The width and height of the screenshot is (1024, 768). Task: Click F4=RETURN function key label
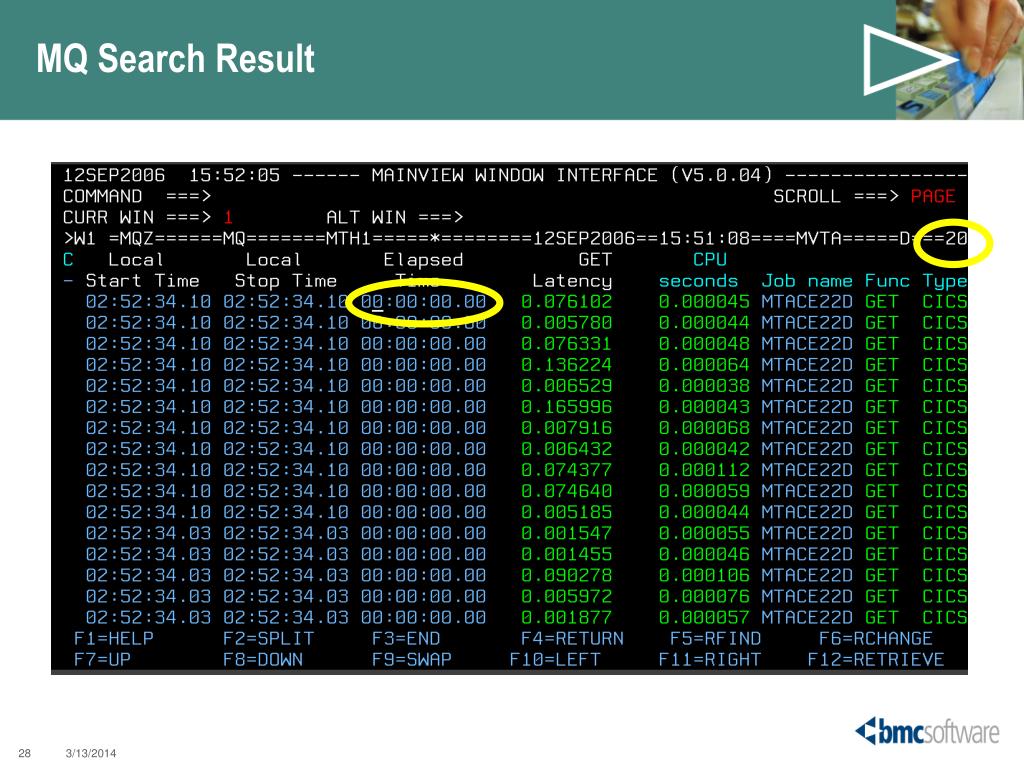572,639
